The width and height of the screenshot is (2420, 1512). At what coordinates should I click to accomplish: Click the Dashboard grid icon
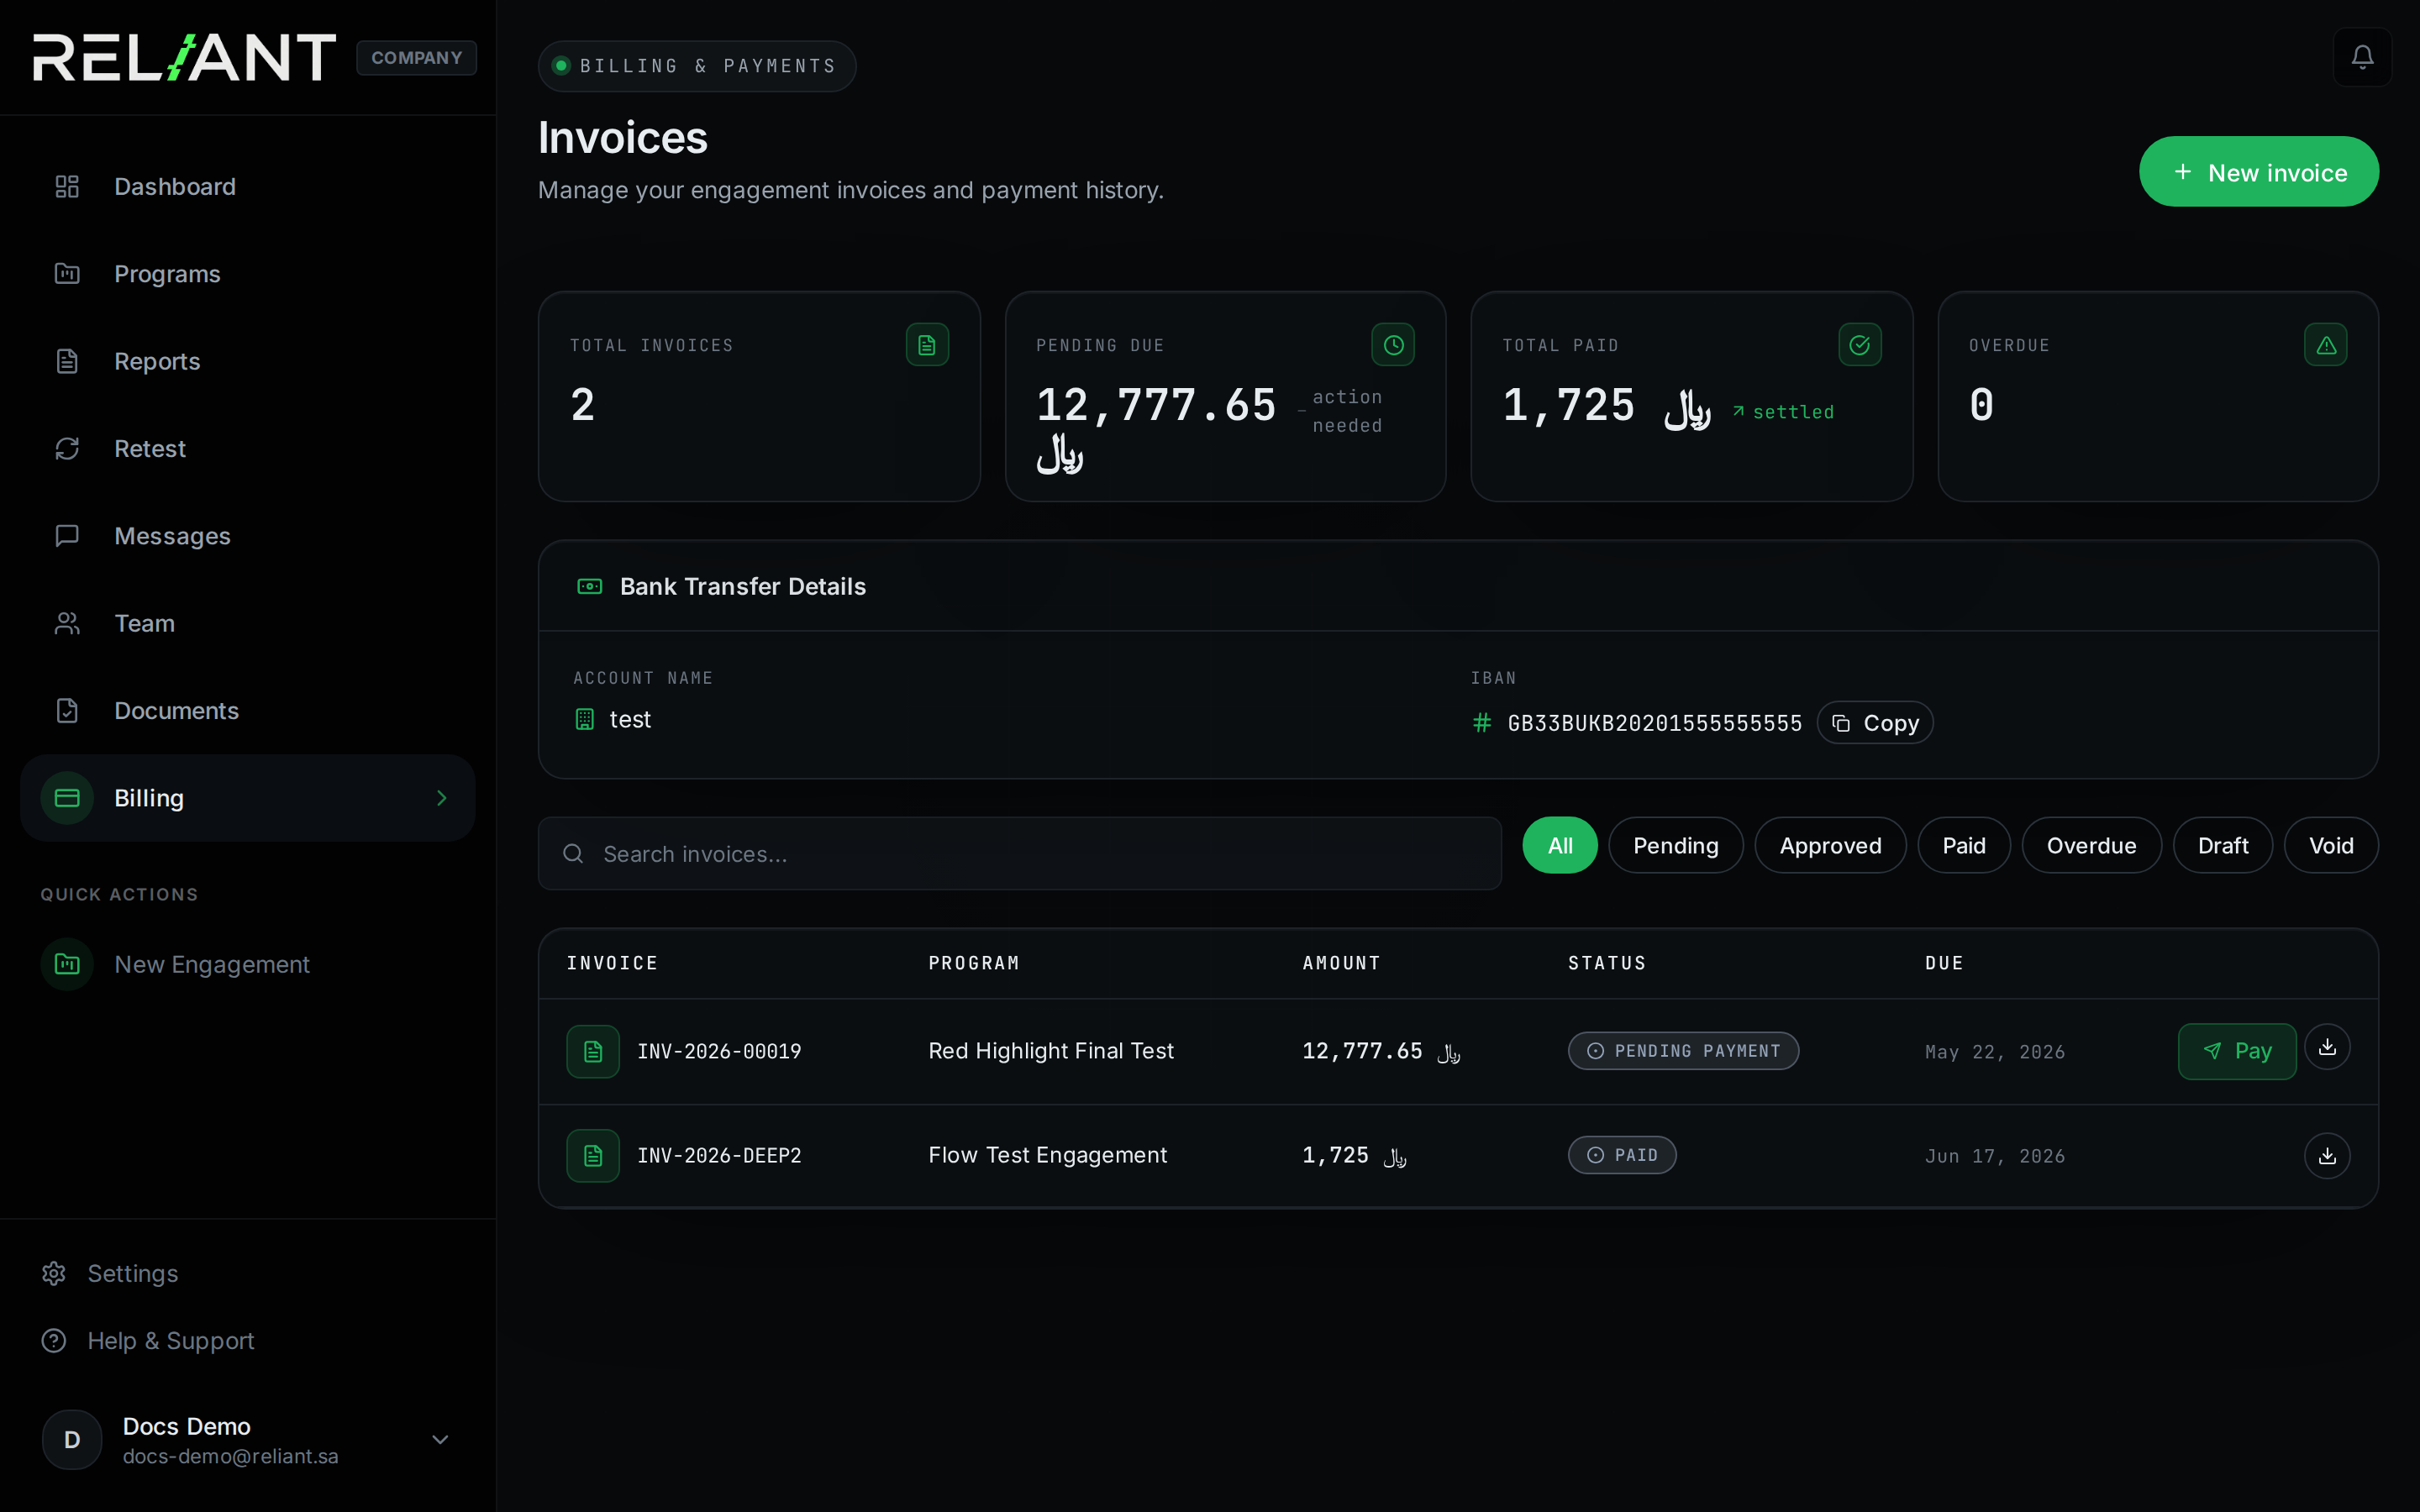67,187
